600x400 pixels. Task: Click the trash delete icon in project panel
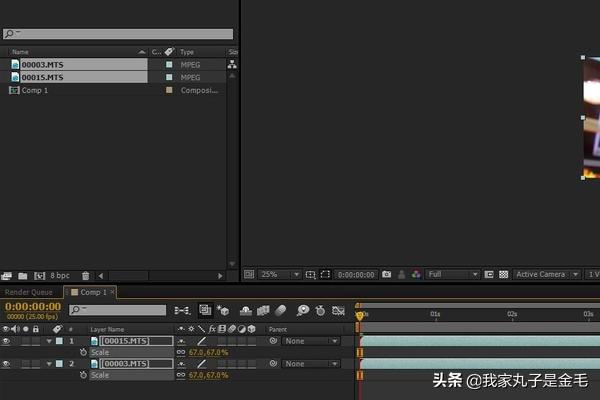[x=85, y=276]
